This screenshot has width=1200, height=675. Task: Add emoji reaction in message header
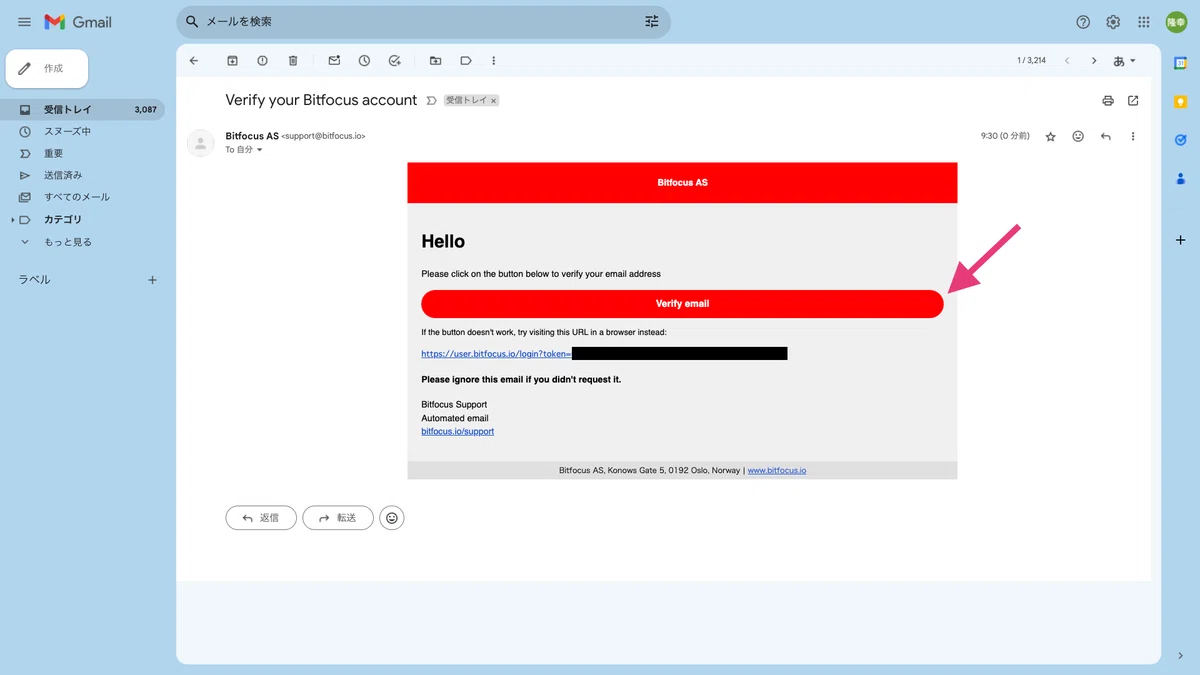[1078, 137]
